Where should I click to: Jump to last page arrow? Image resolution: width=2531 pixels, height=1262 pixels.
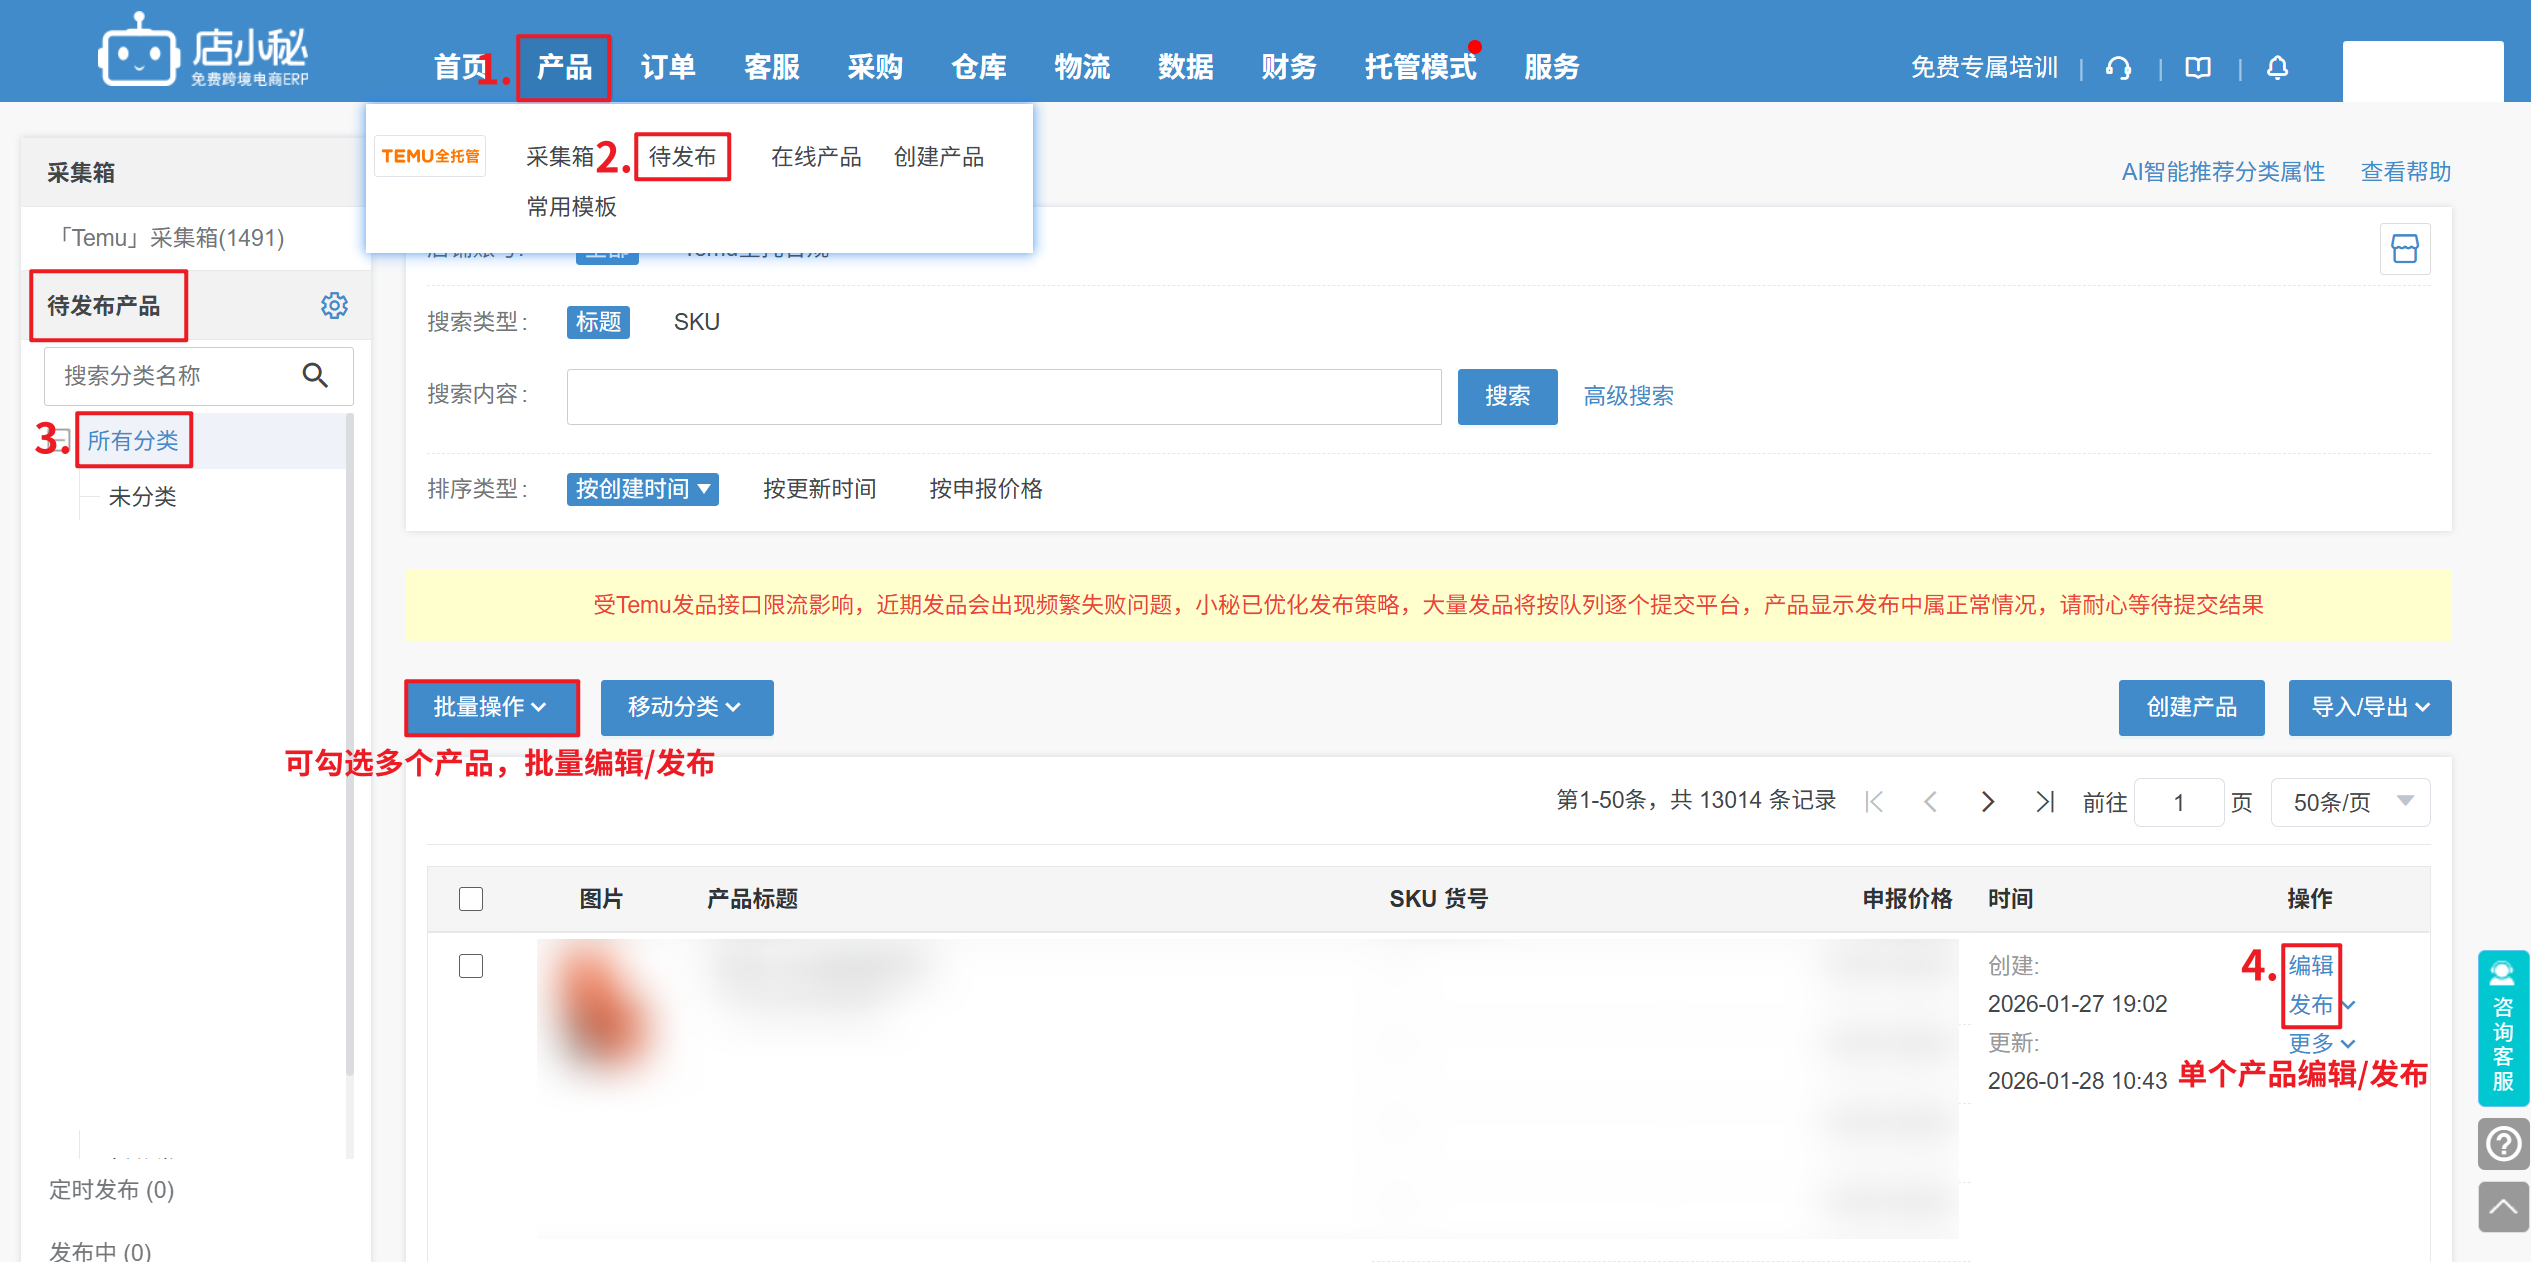pos(2045,802)
